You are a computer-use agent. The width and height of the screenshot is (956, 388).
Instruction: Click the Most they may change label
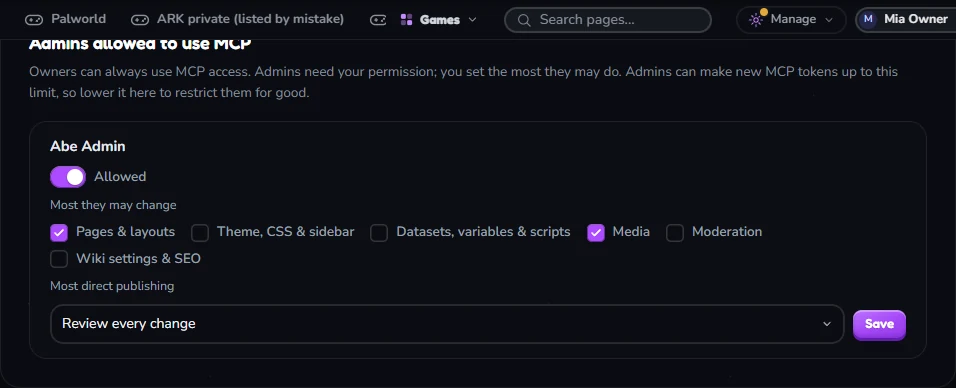[x=113, y=205]
